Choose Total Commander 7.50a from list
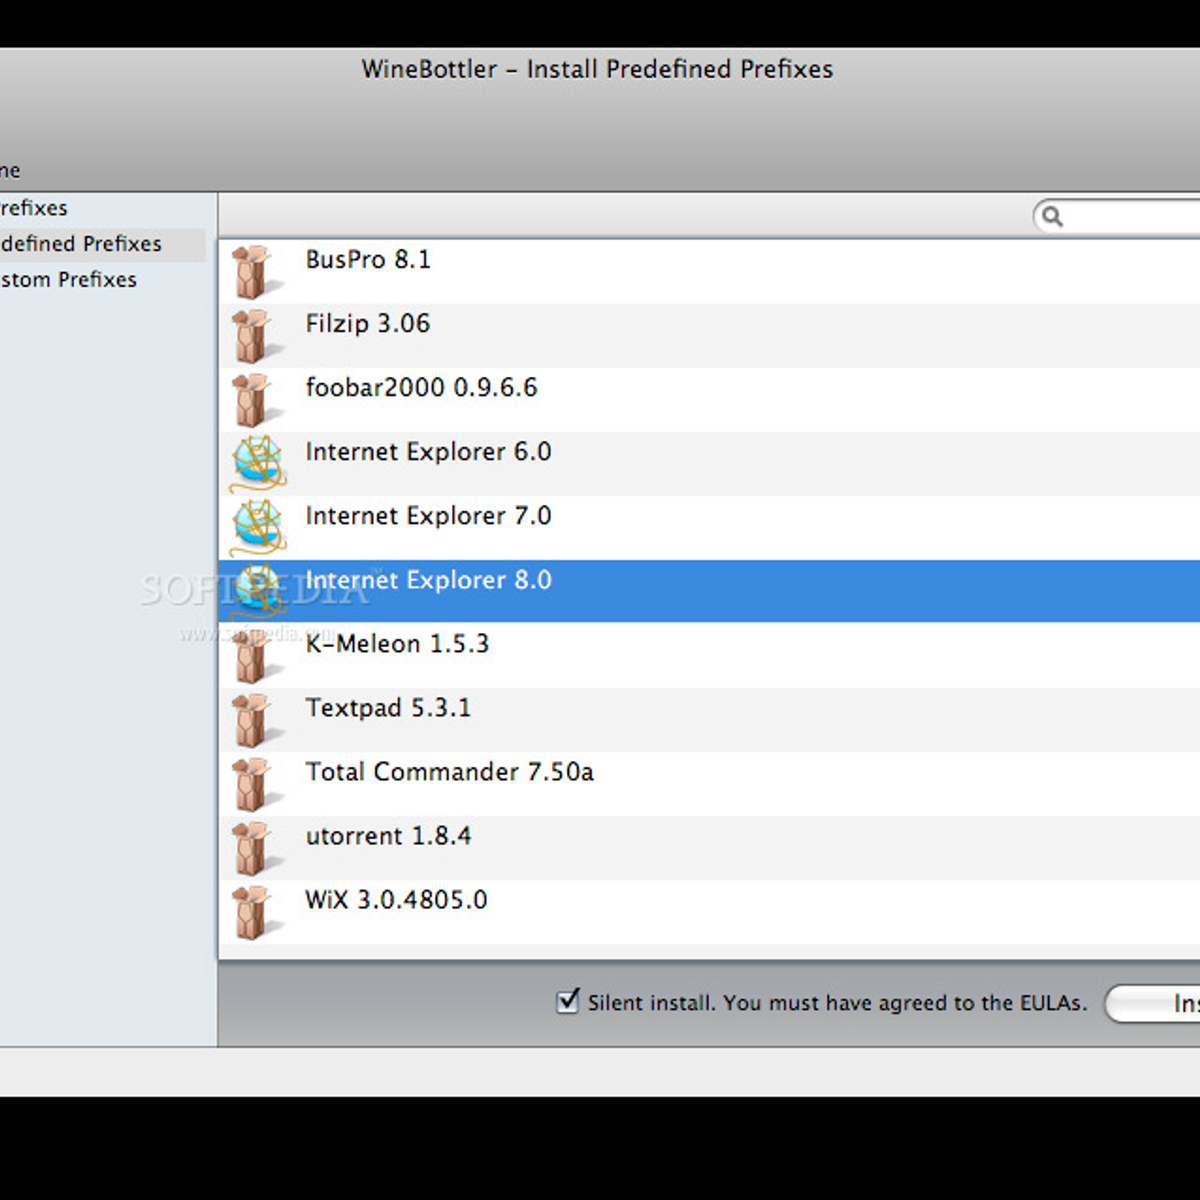 pyautogui.click(x=449, y=773)
